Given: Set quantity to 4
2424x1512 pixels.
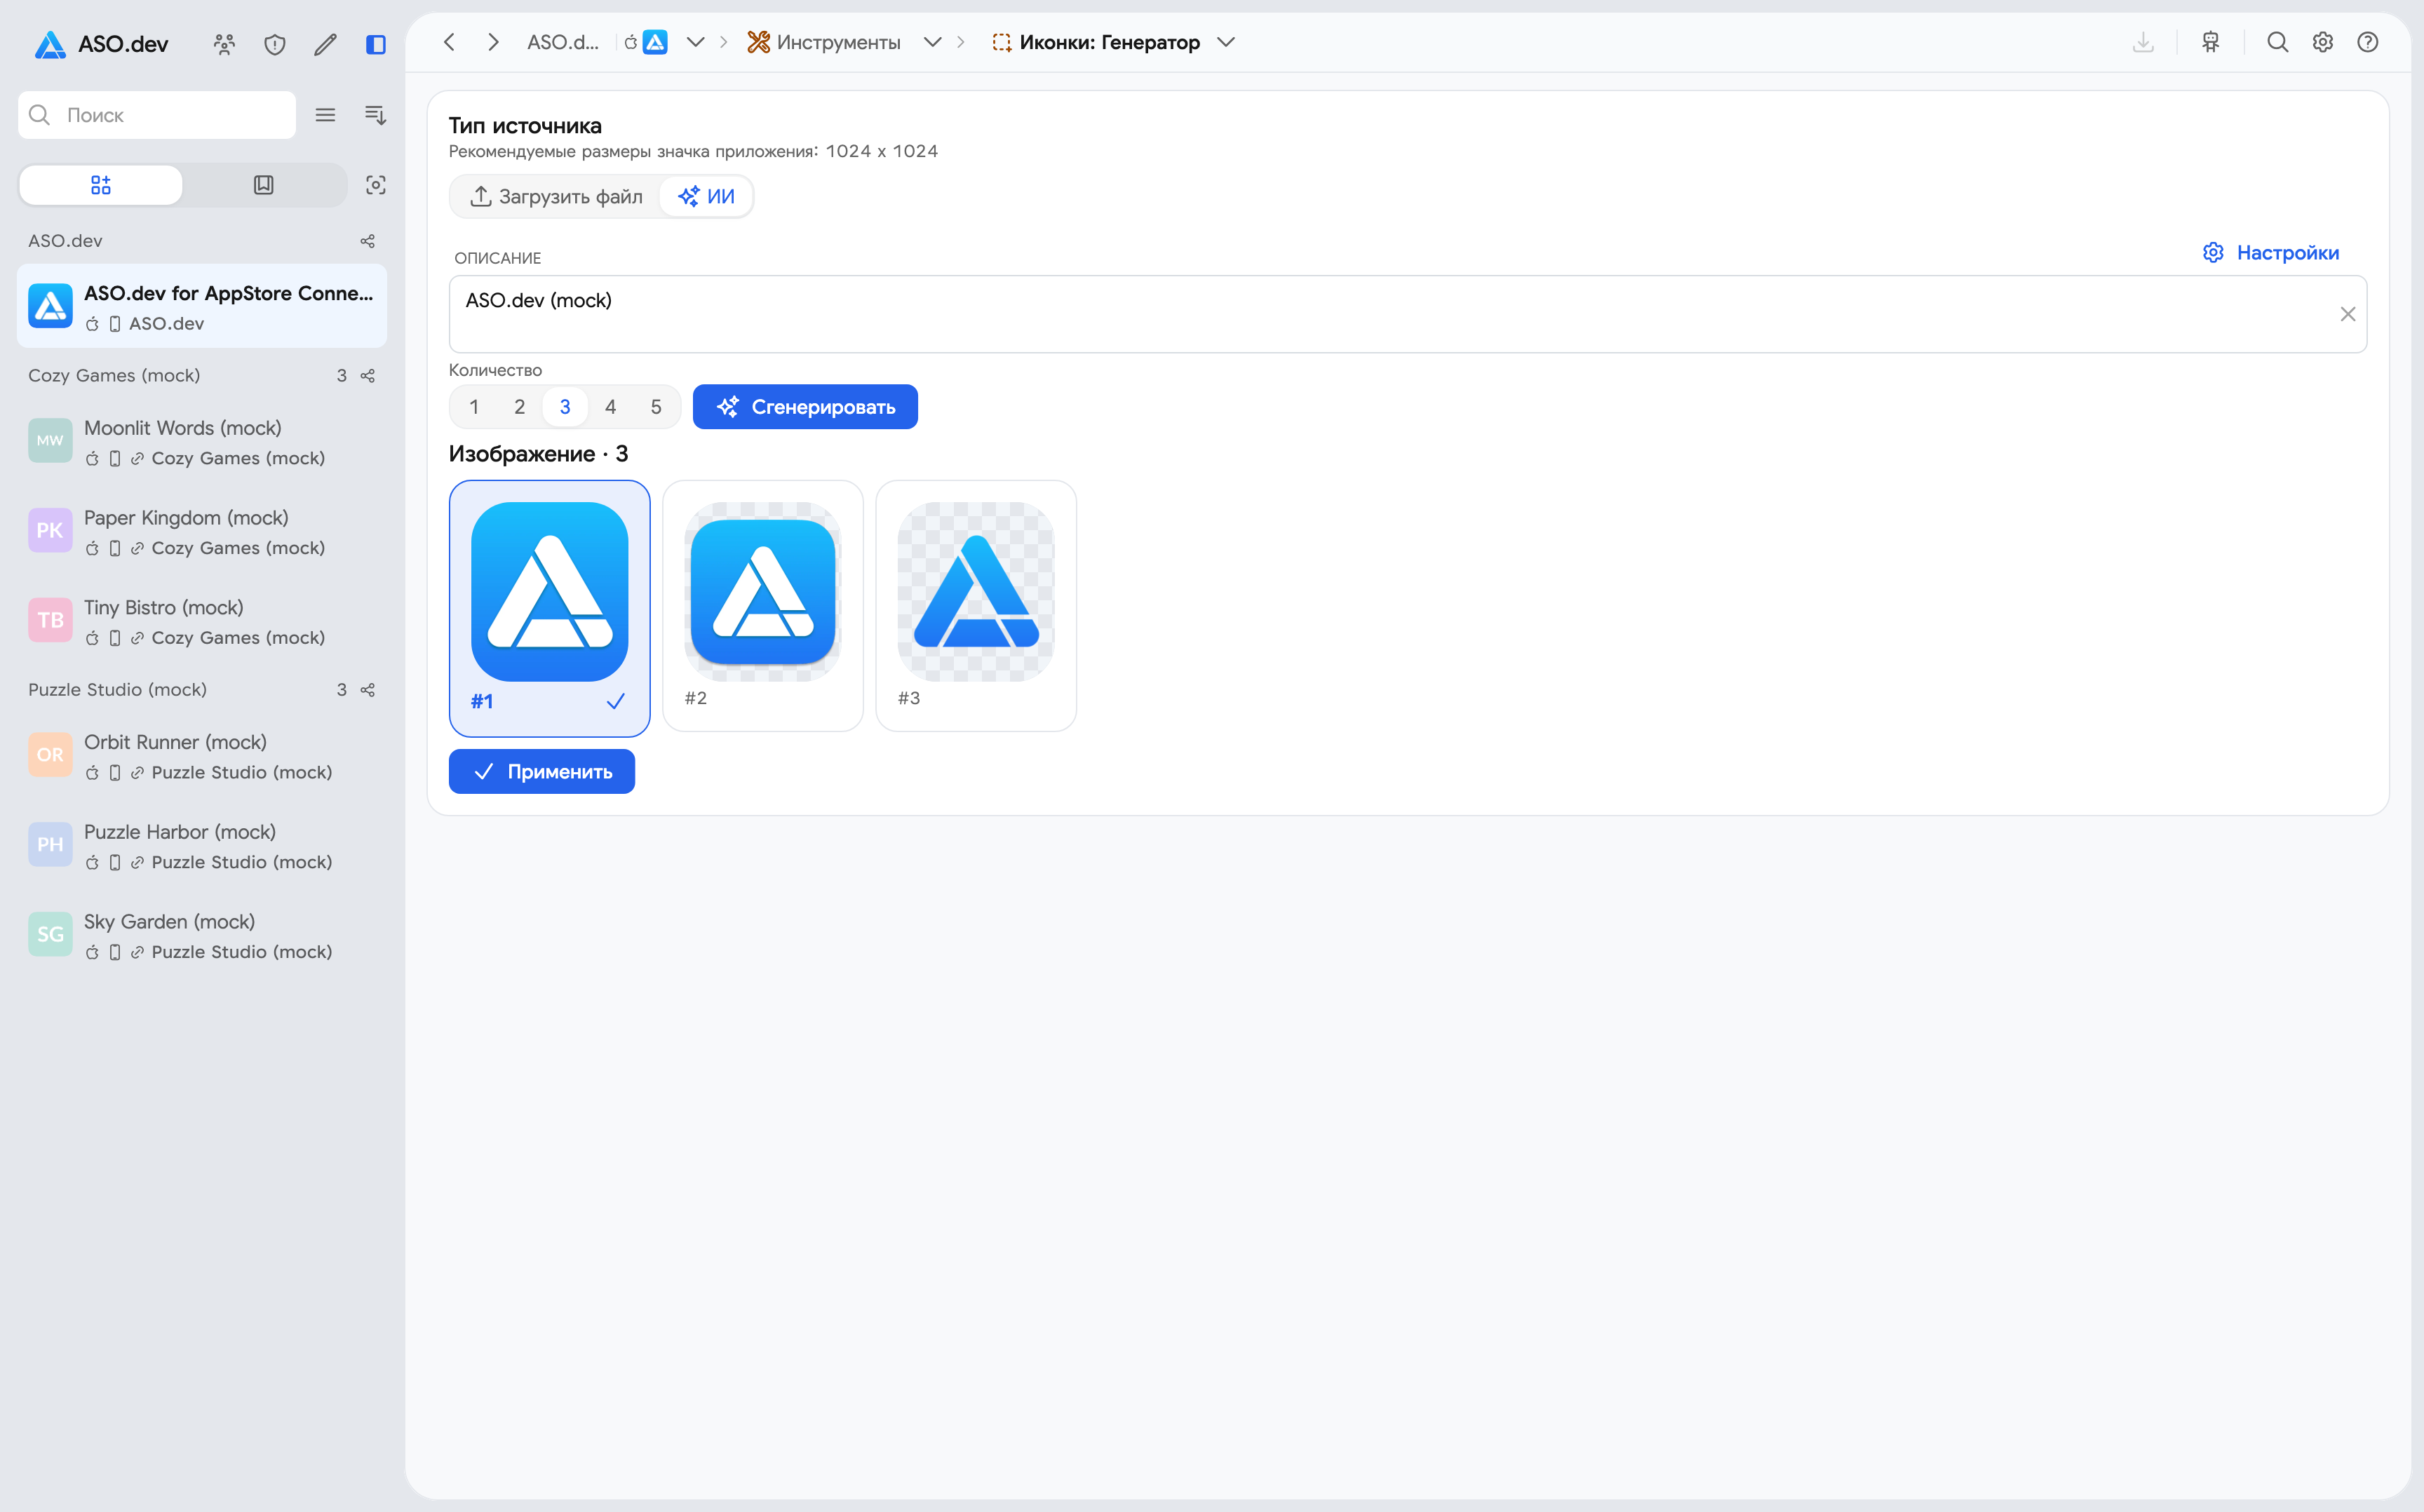Looking at the screenshot, I should coord(611,407).
